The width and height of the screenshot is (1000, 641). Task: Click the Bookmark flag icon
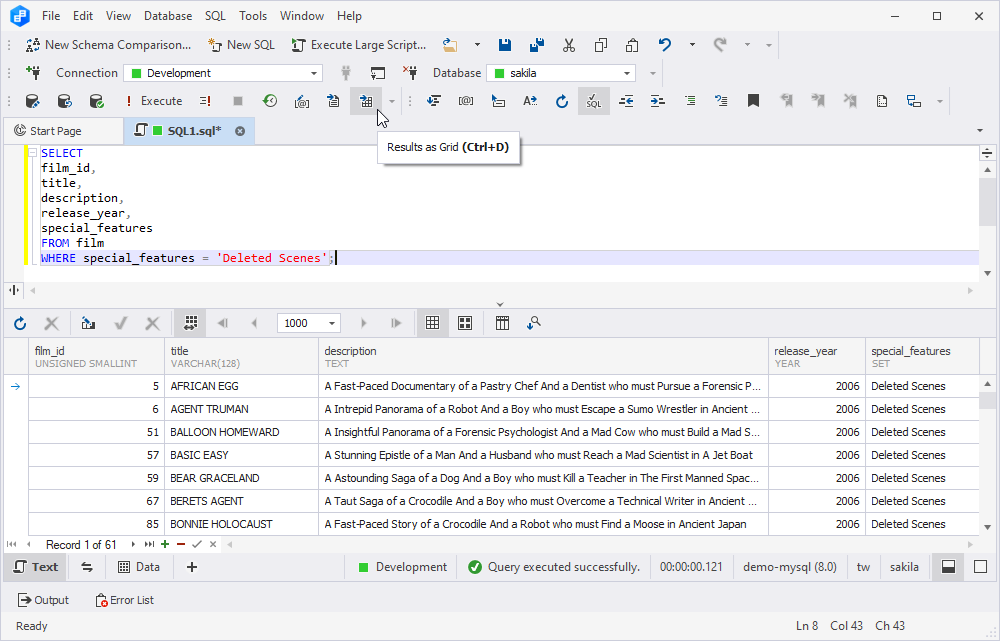click(x=753, y=101)
